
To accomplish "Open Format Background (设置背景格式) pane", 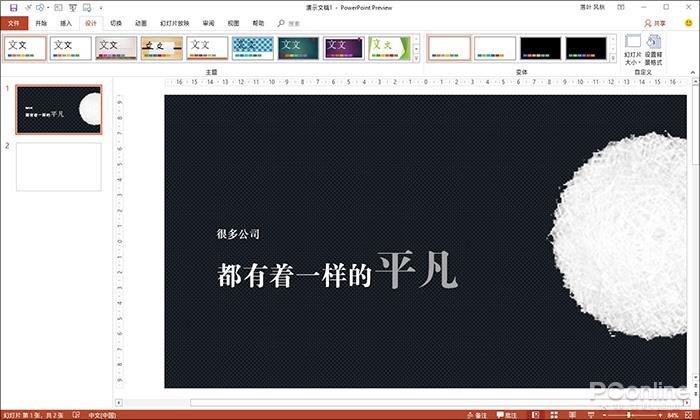I will [x=653, y=50].
